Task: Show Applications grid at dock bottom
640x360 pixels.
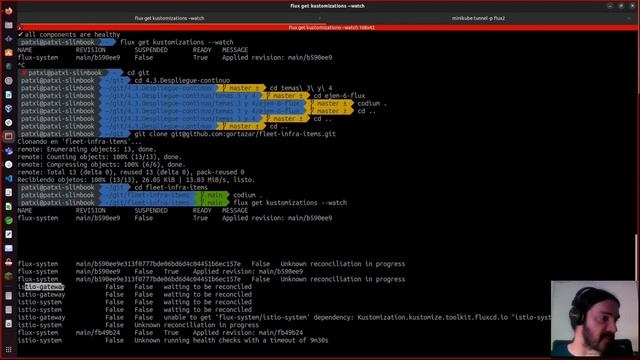Action: click(x=9, y=349)
